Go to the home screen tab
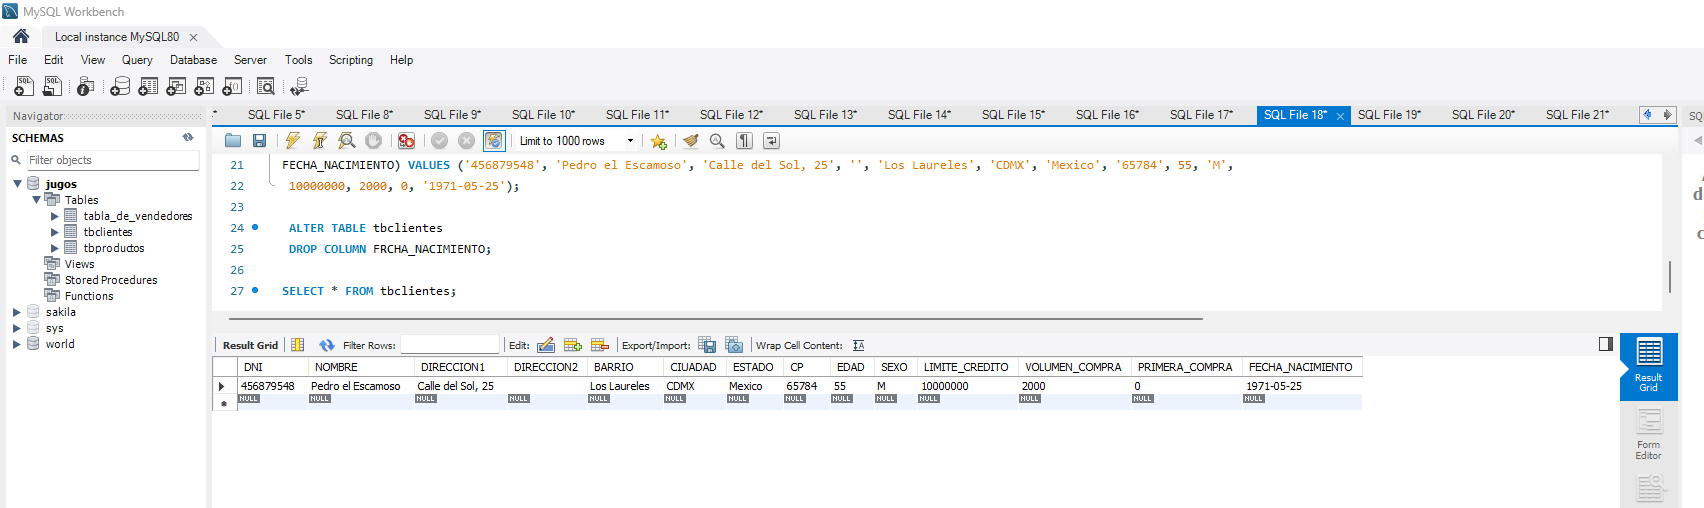The width and height of the screenshot is (1704, 508). coord(21,36)
